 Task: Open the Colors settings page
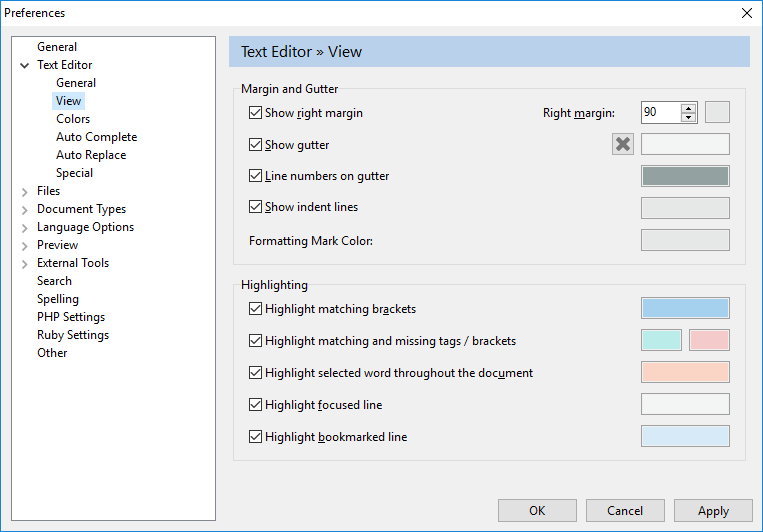[x=73, y=119]
